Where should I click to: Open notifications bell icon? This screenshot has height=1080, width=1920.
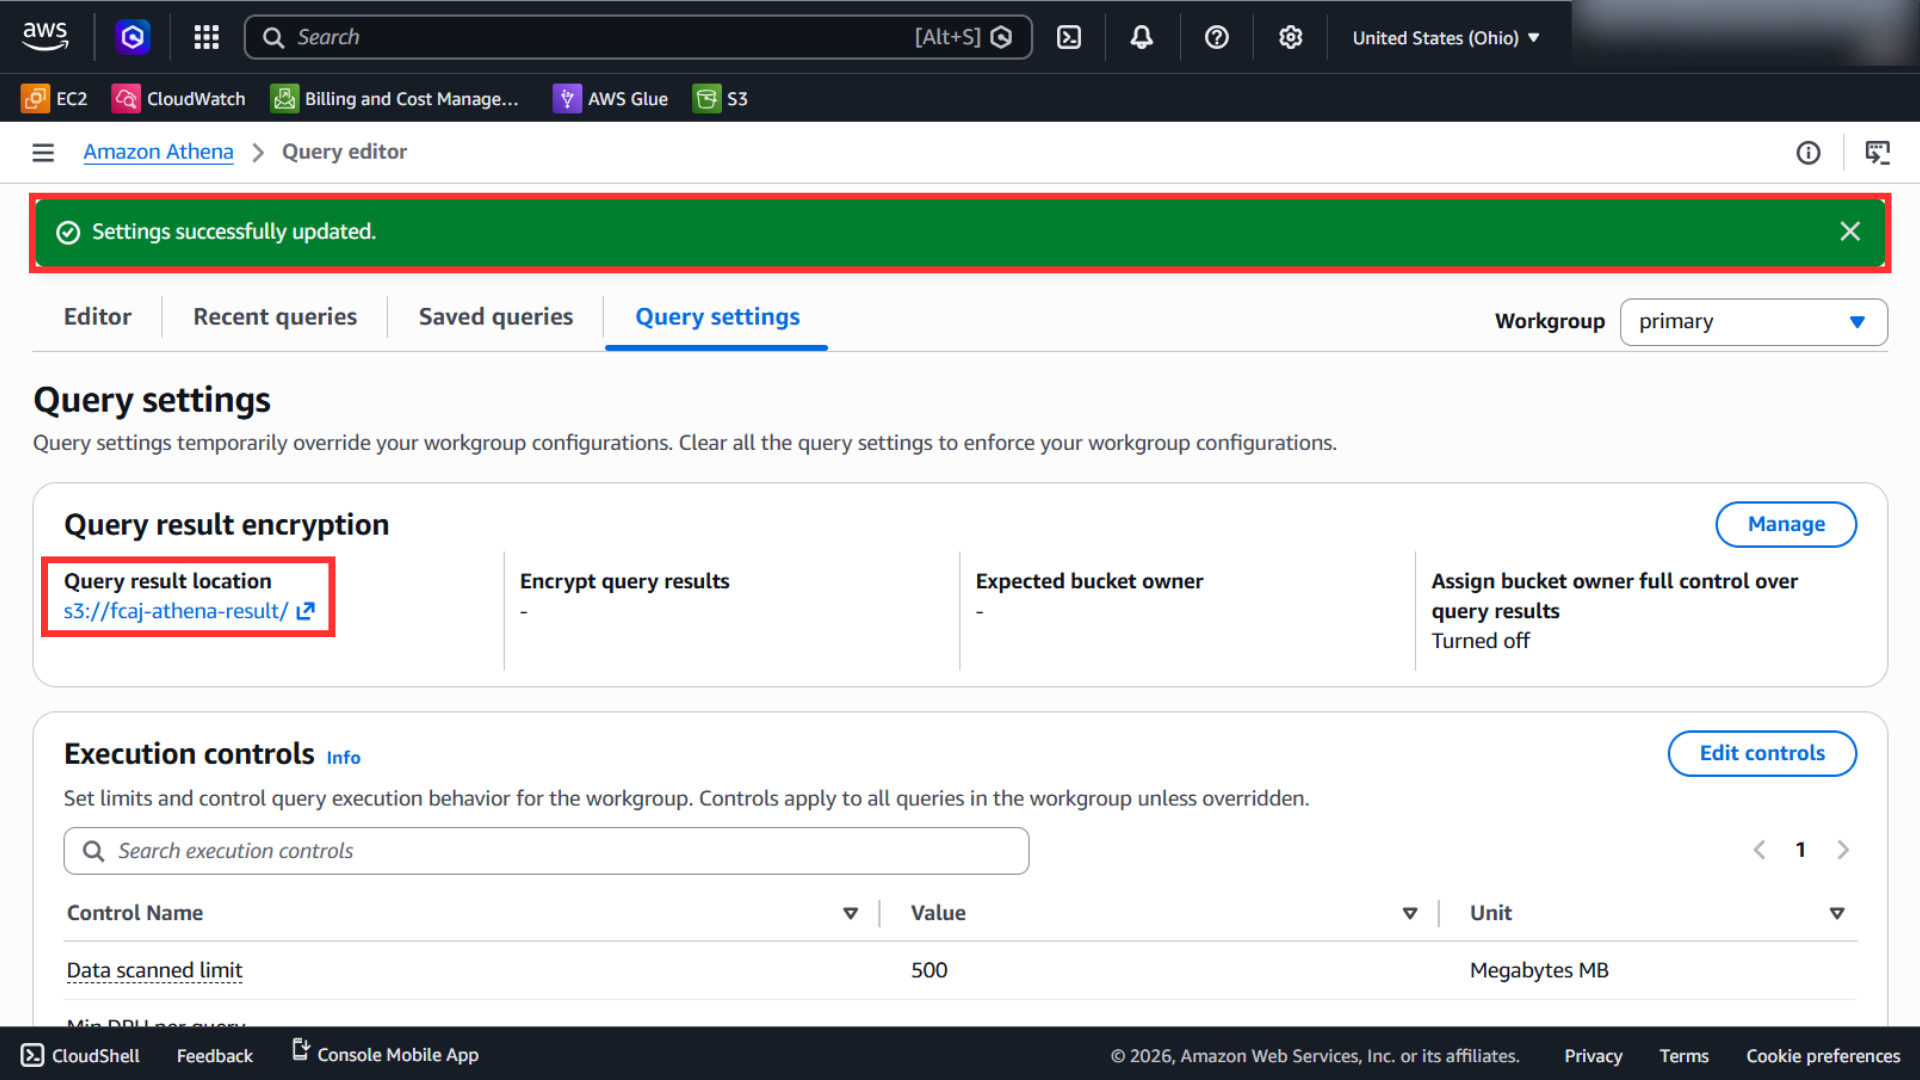point(1142,37)
